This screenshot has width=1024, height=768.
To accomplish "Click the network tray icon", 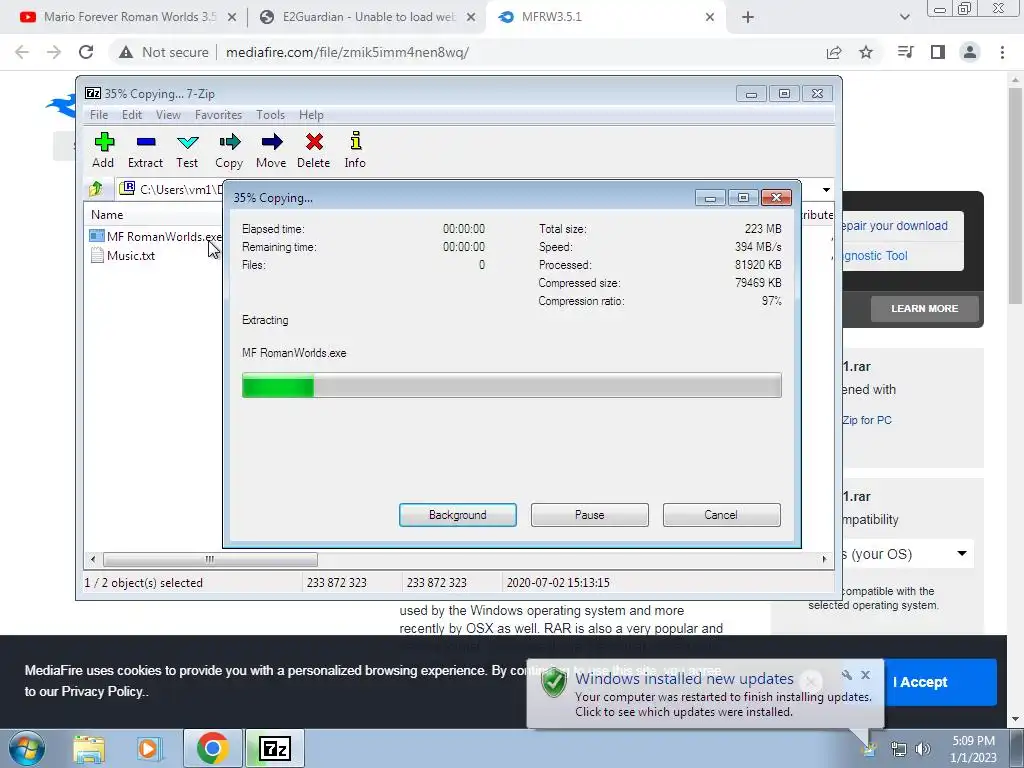I will click(x=899, y=749).
